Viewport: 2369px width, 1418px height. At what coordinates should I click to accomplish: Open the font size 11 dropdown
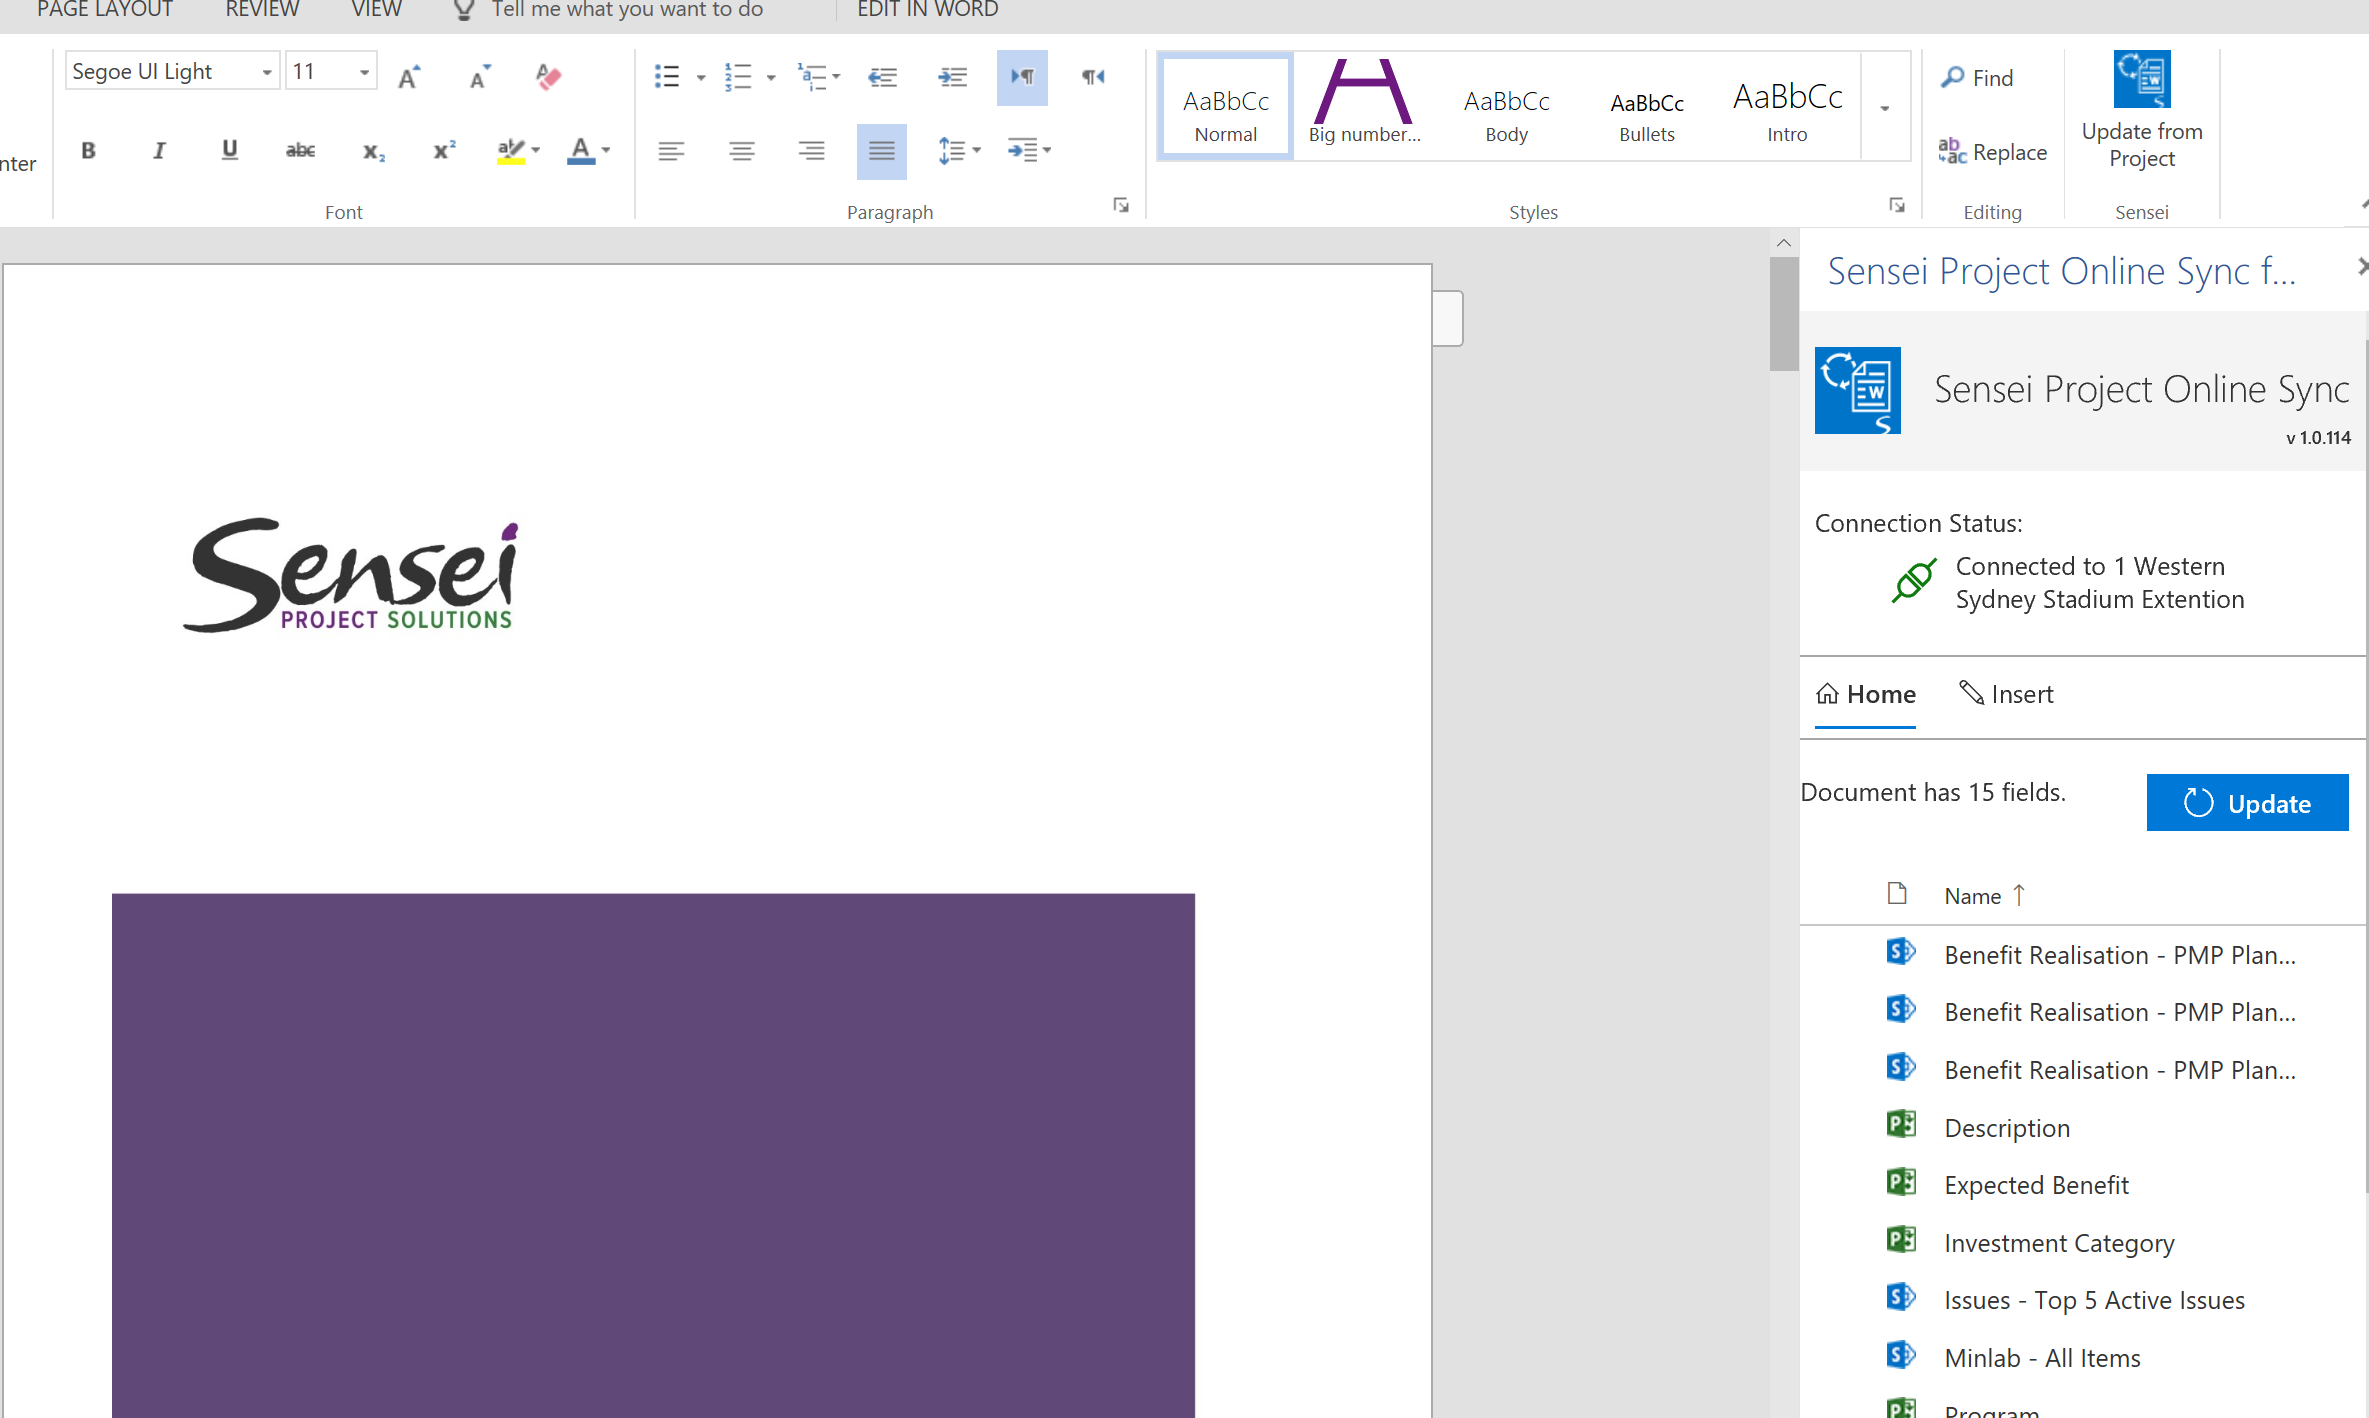click(x=364, y=72)
